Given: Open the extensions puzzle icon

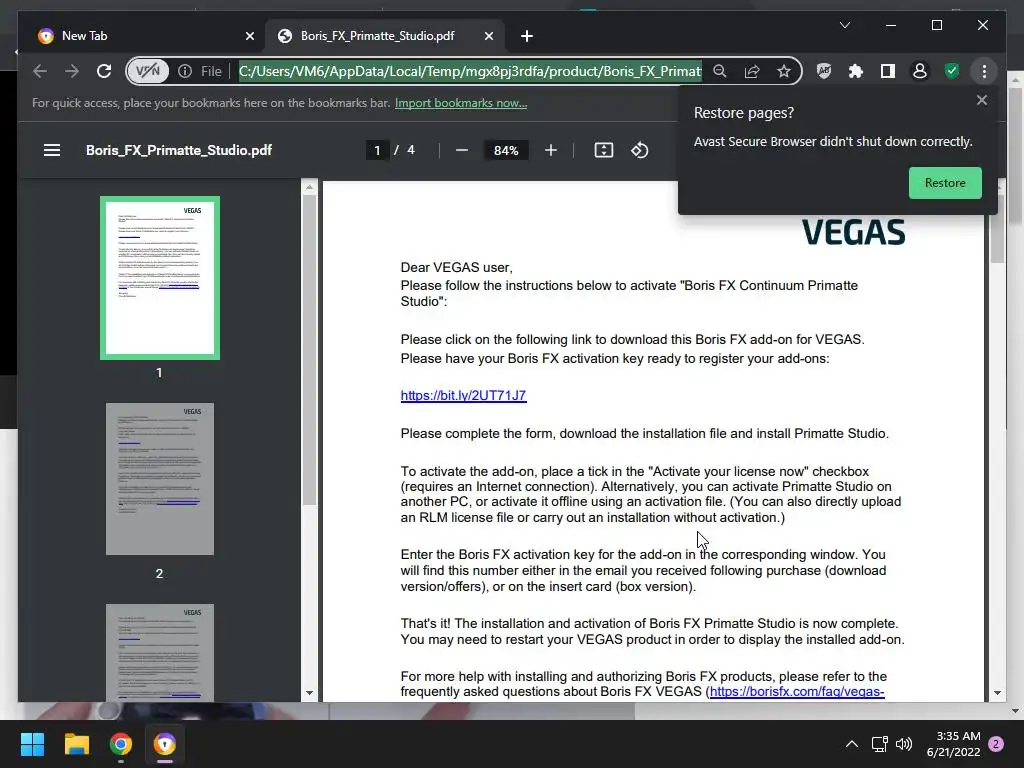Looking at the screenshot, I should (x=856, y=71).
